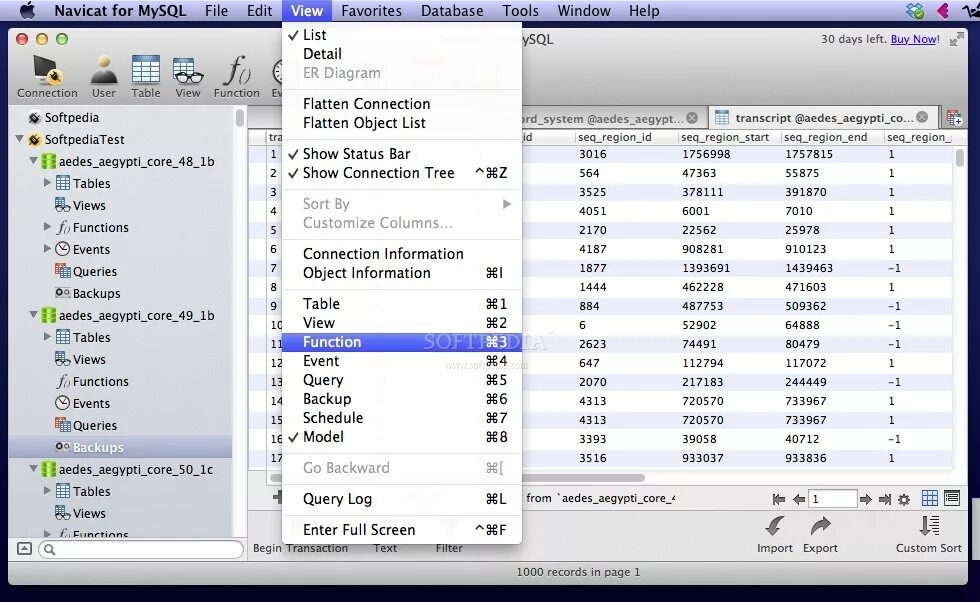Click Queries icon under core_48_1b
The image size is (980, 602).
[x=62, y=271]
